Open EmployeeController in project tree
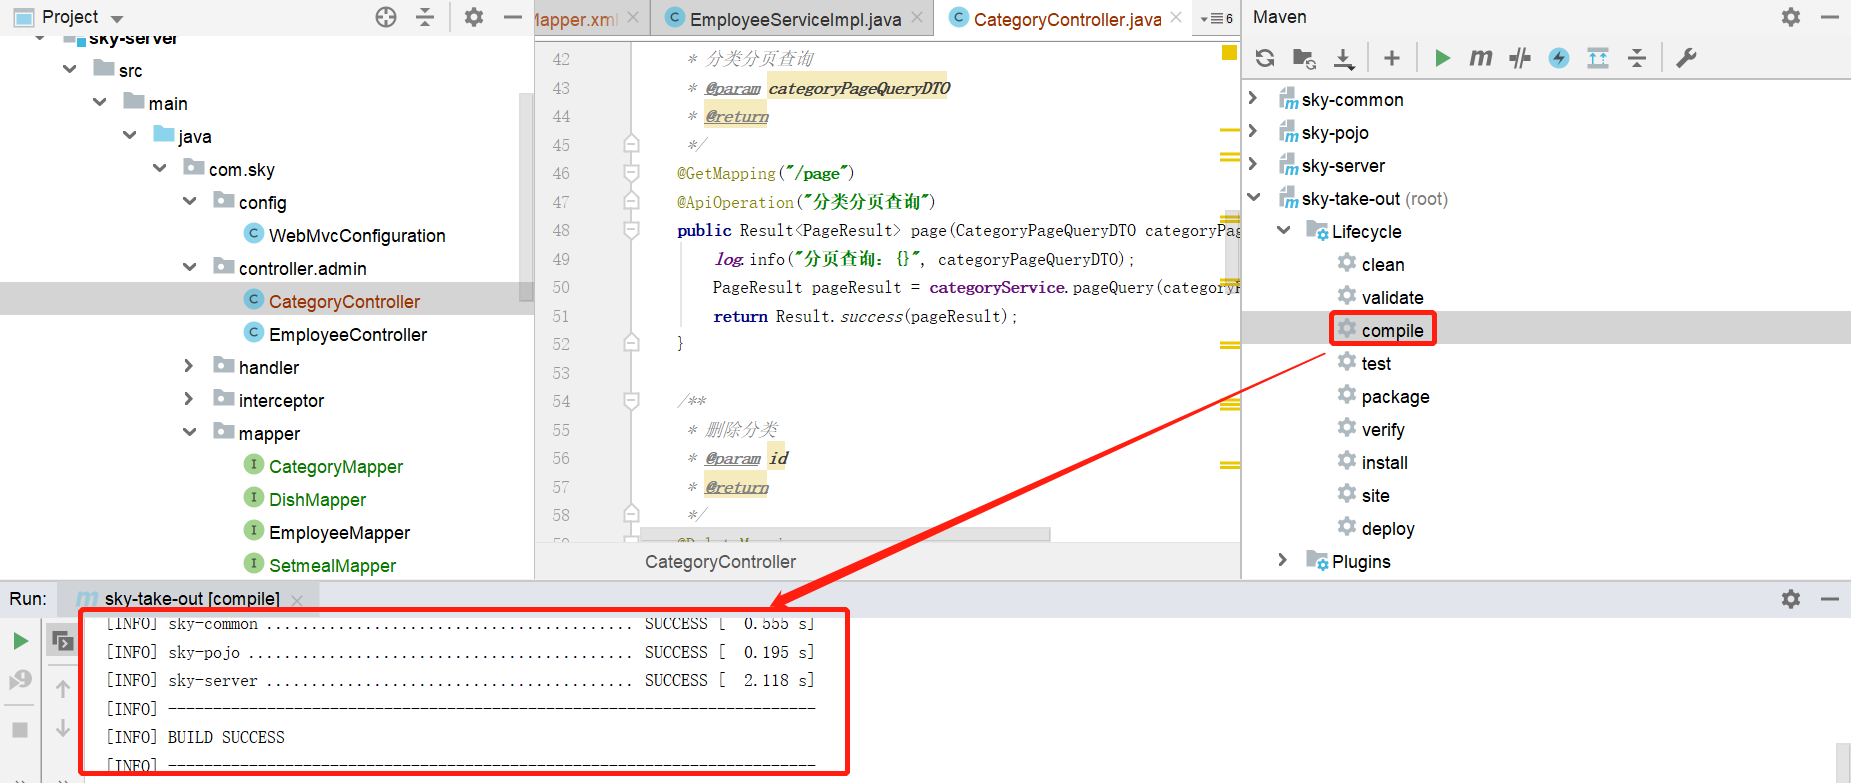 [347, 335]
